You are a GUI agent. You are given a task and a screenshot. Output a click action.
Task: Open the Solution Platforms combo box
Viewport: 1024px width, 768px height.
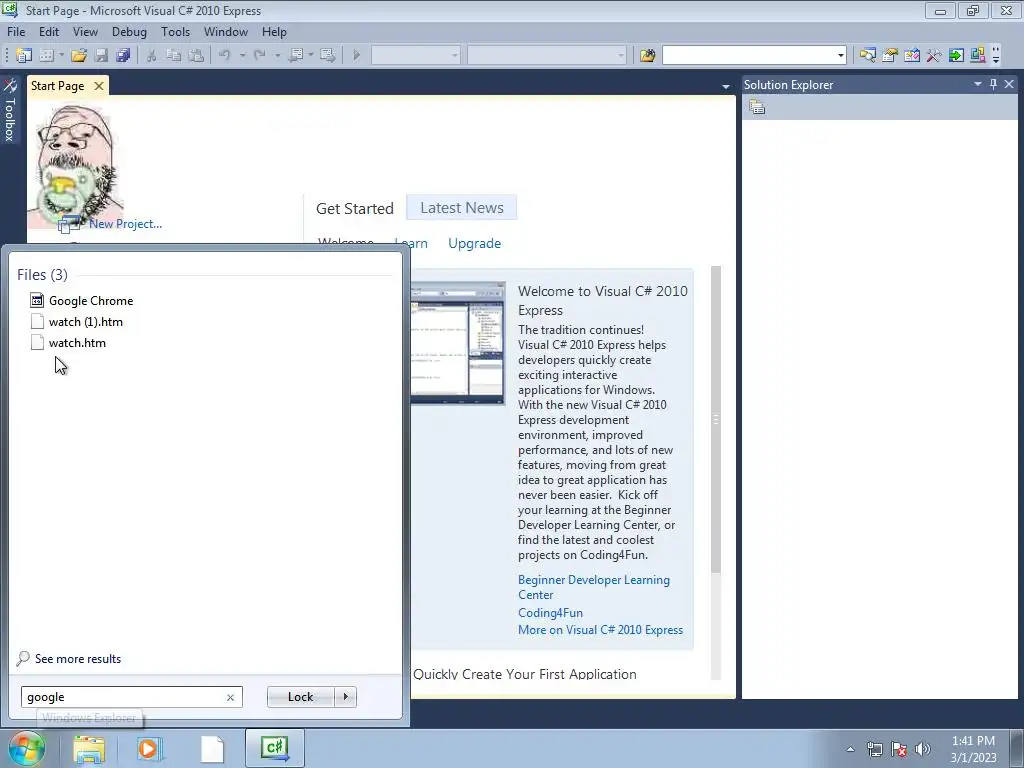pyautogui.click(x=547, y=56)
